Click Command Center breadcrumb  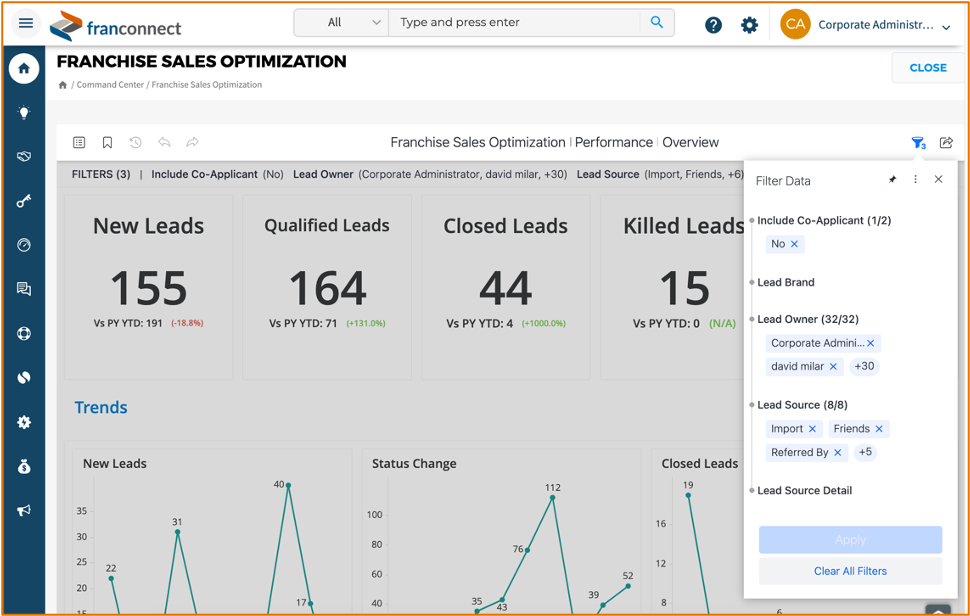(110, 85)
